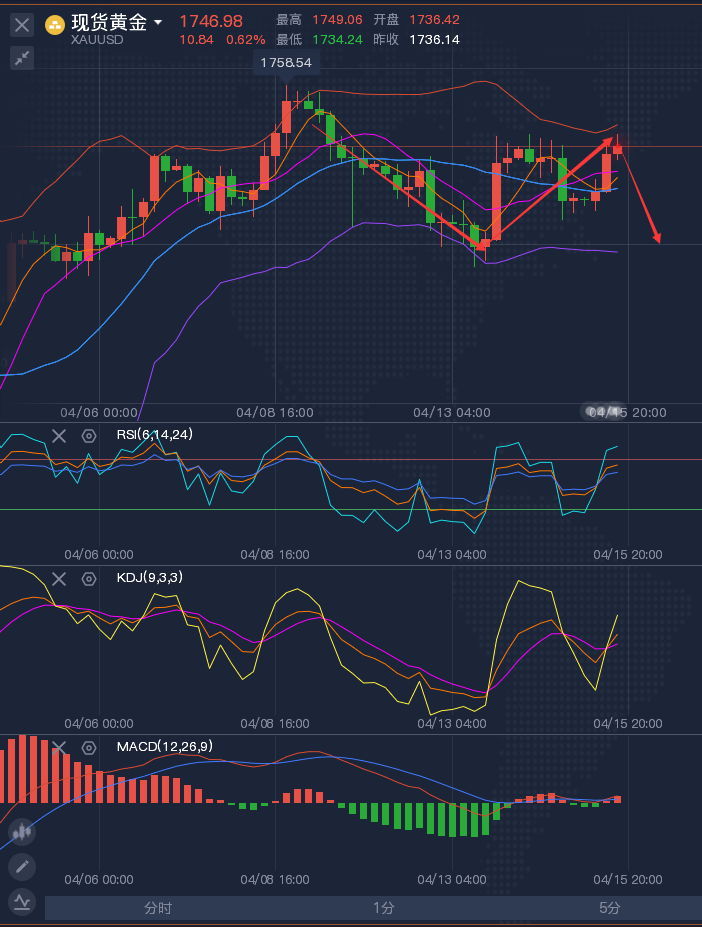Select the pencil drawing tool
Viewport: 702px width, 927px height.
point(22,867)
